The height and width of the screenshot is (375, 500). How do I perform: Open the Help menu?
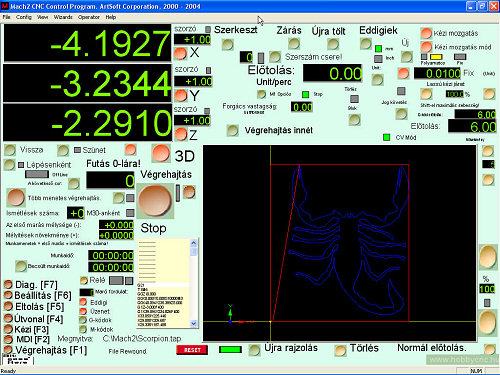tap(111, 17)
